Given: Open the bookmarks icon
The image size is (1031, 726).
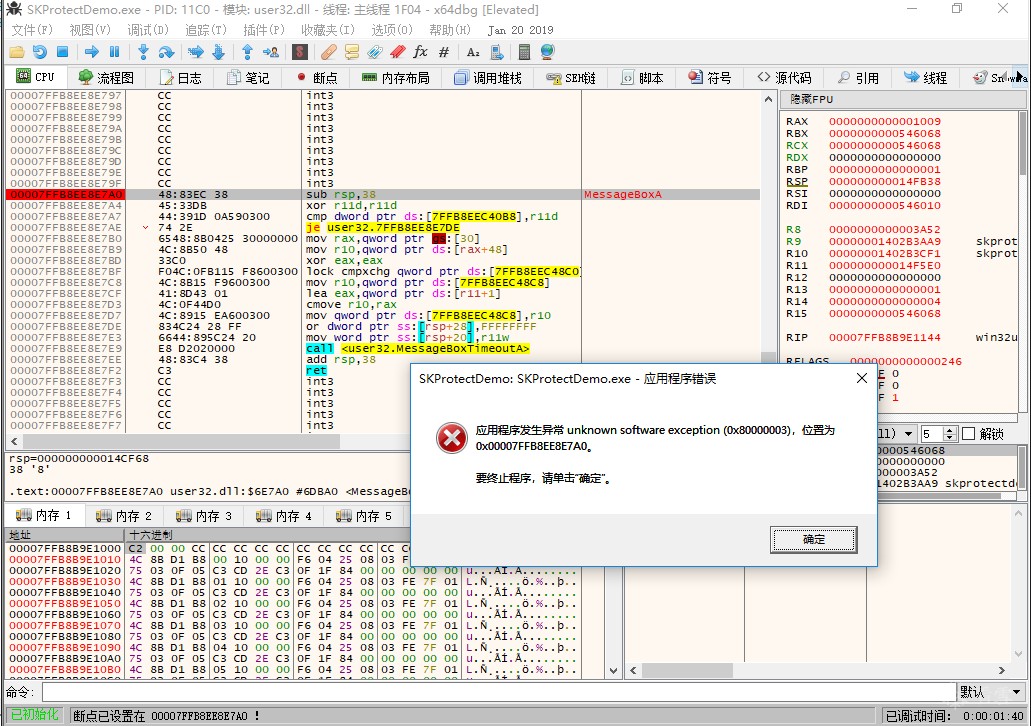Looking at the screenshot, I should (398, 52).
